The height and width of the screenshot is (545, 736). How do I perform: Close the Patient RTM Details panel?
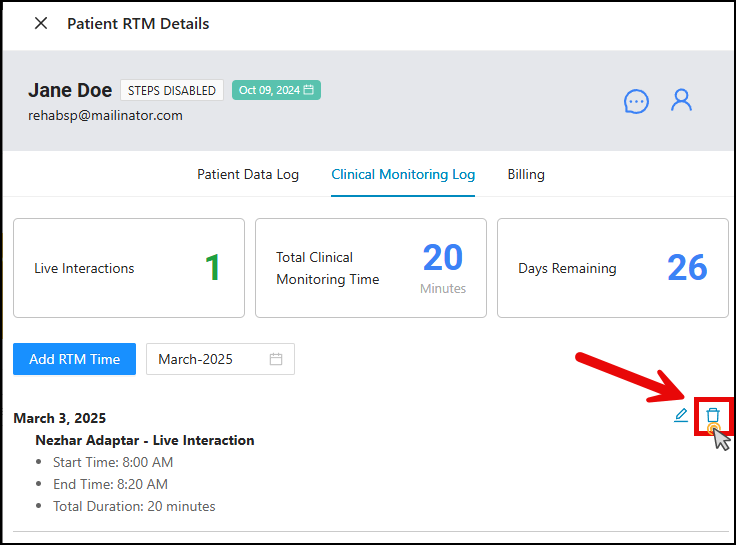[x=41, y=23]
